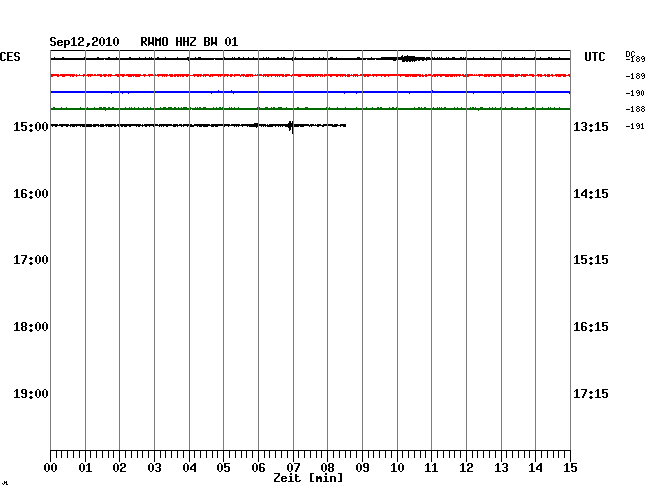Click the 17:15 UTC time label
The width and height of the screenshot is (650, 494).
tap(591, 393)
